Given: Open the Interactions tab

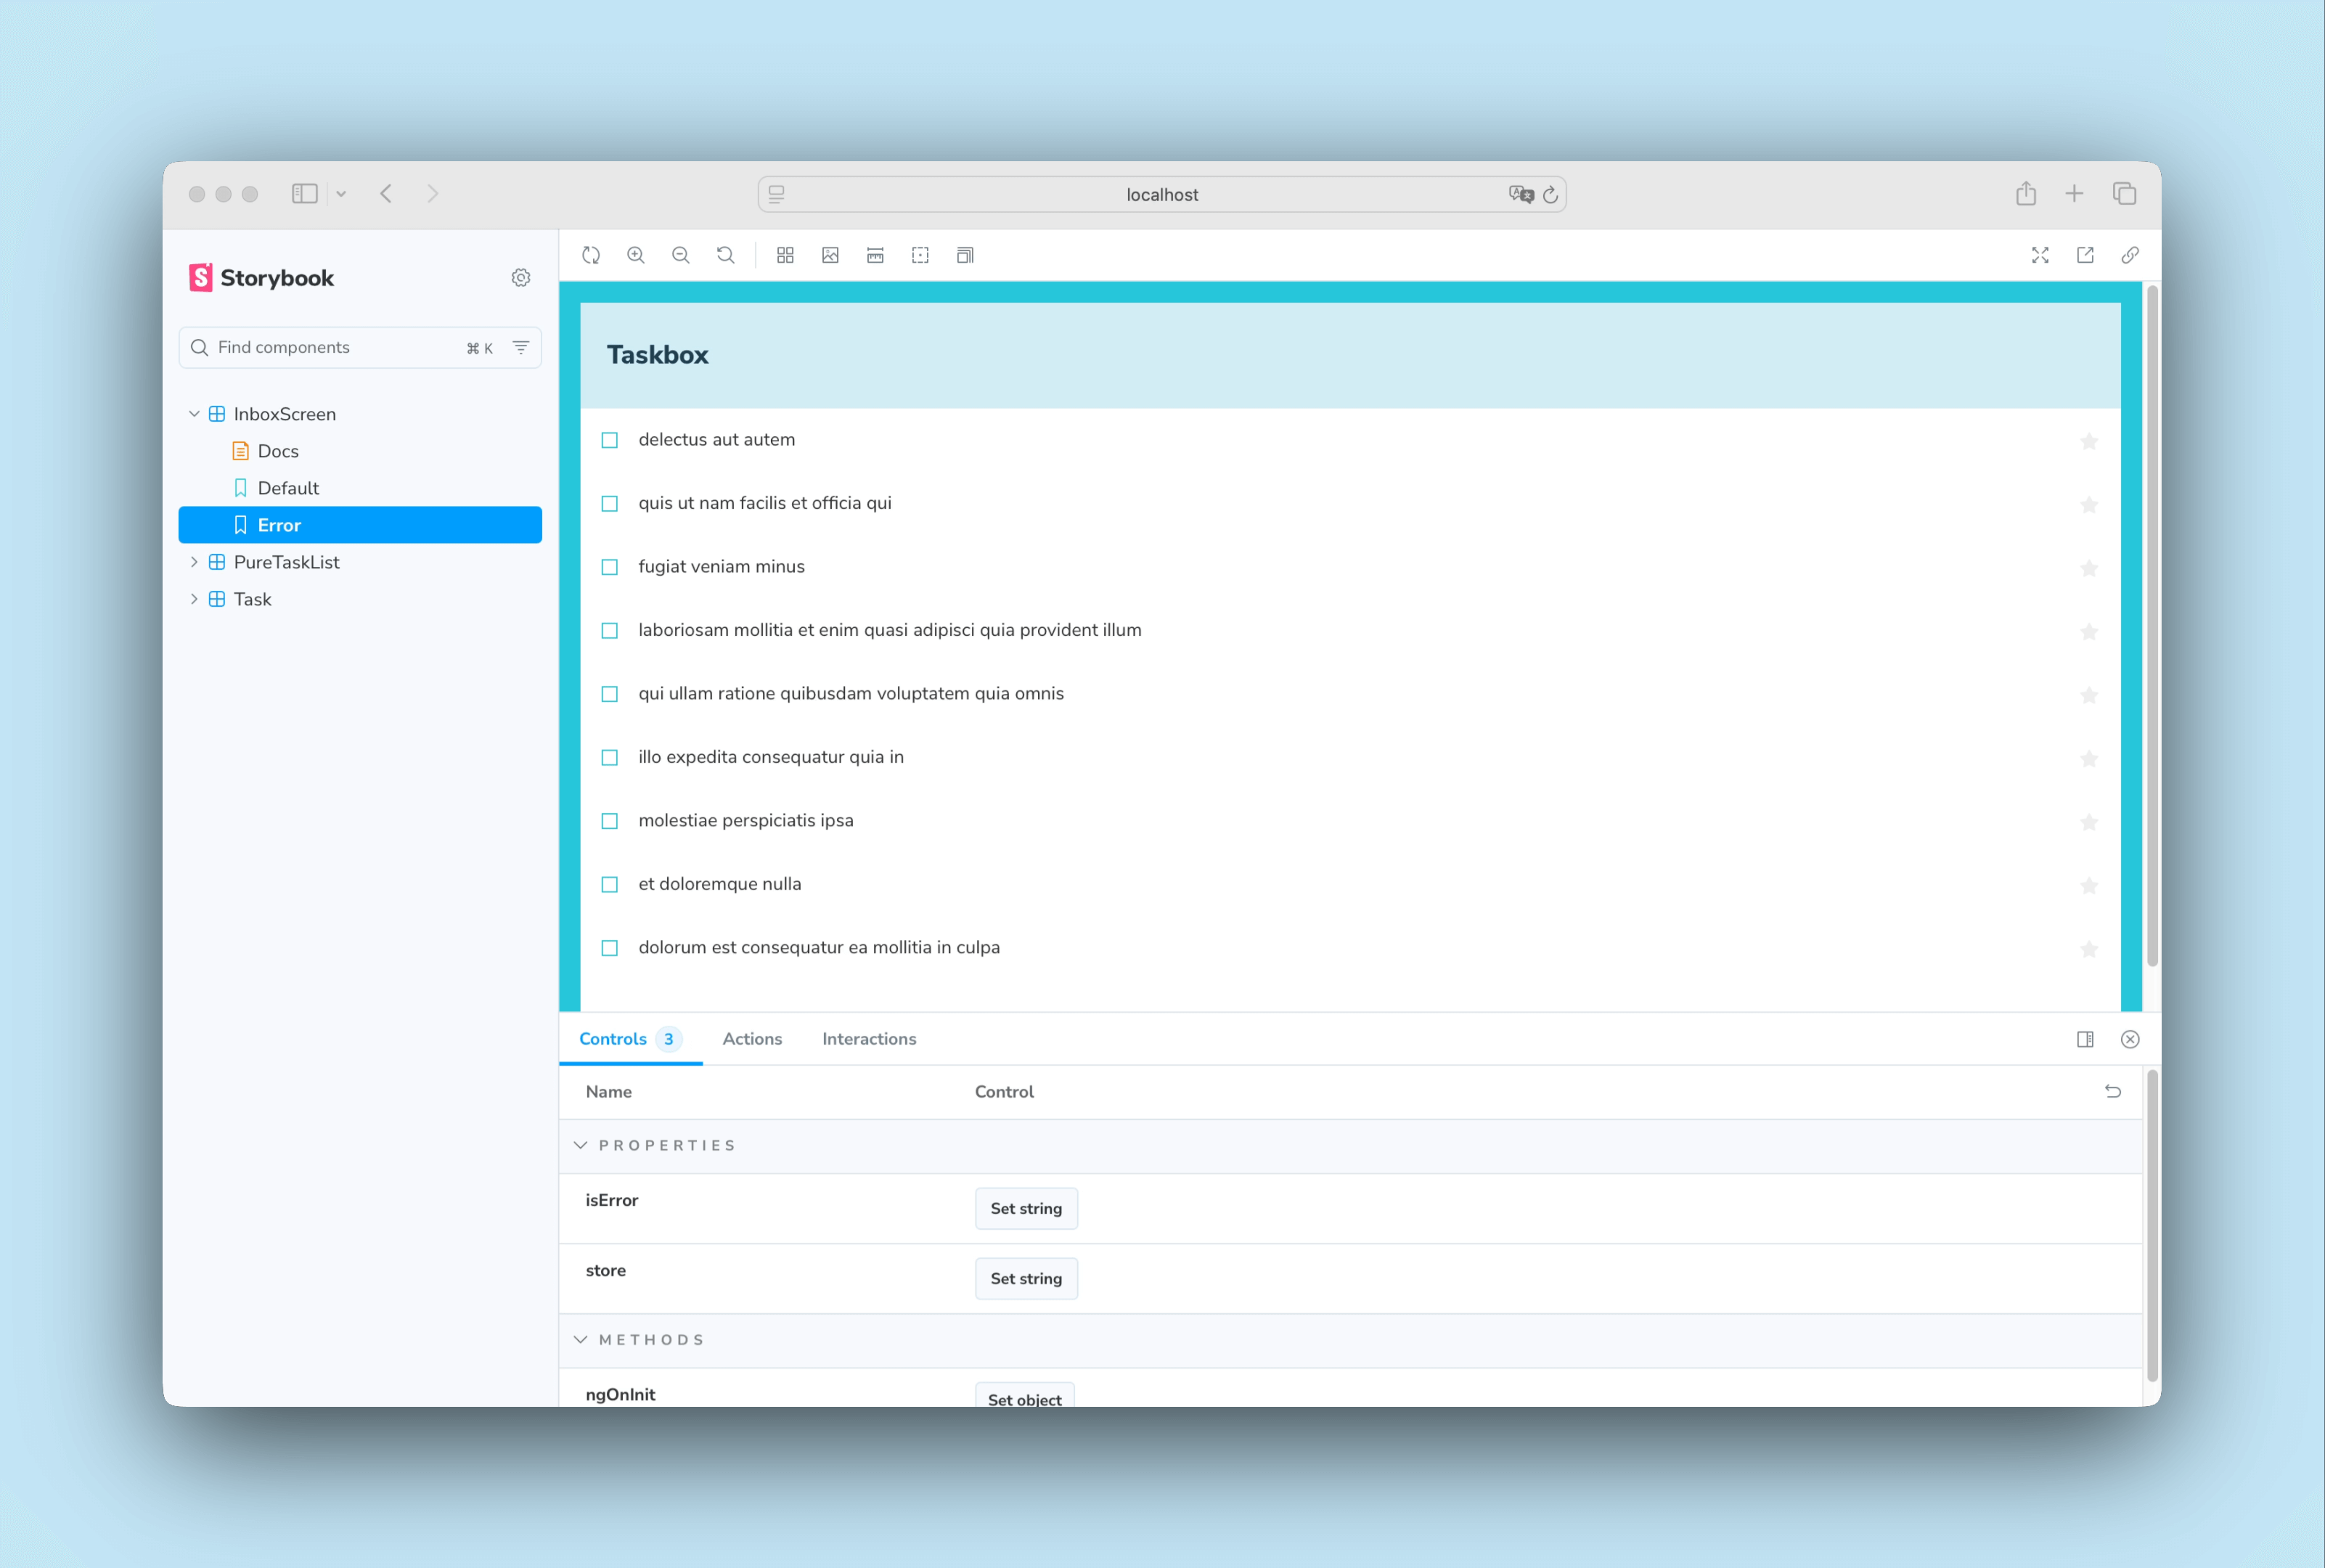Looking at the screenshot, I should pyautogui.click(x=869, y=1039).
